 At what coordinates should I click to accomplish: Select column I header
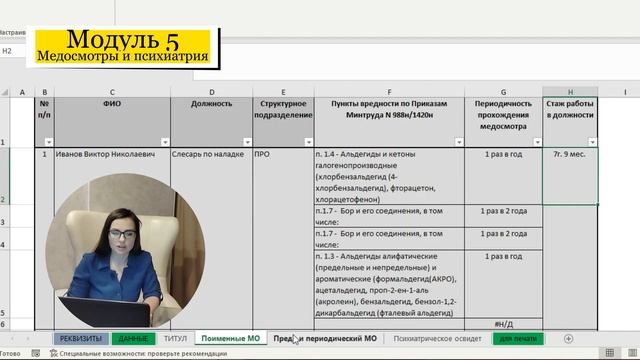coord(625,92)
